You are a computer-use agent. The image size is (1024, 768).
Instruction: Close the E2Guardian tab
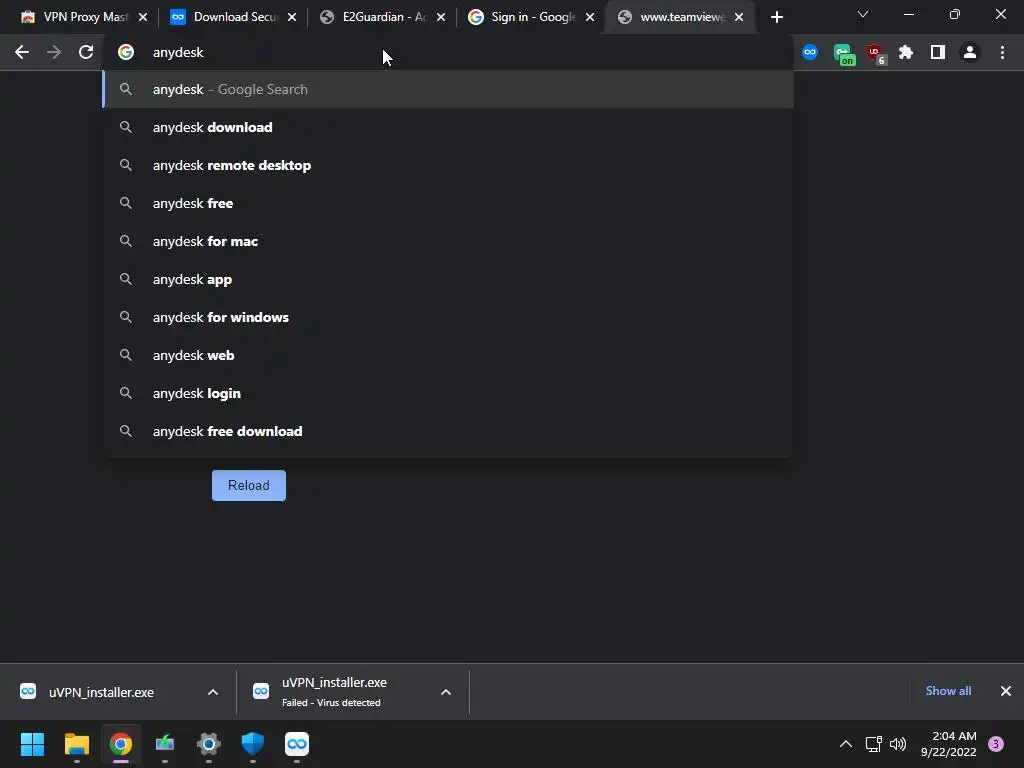point(441,17)
